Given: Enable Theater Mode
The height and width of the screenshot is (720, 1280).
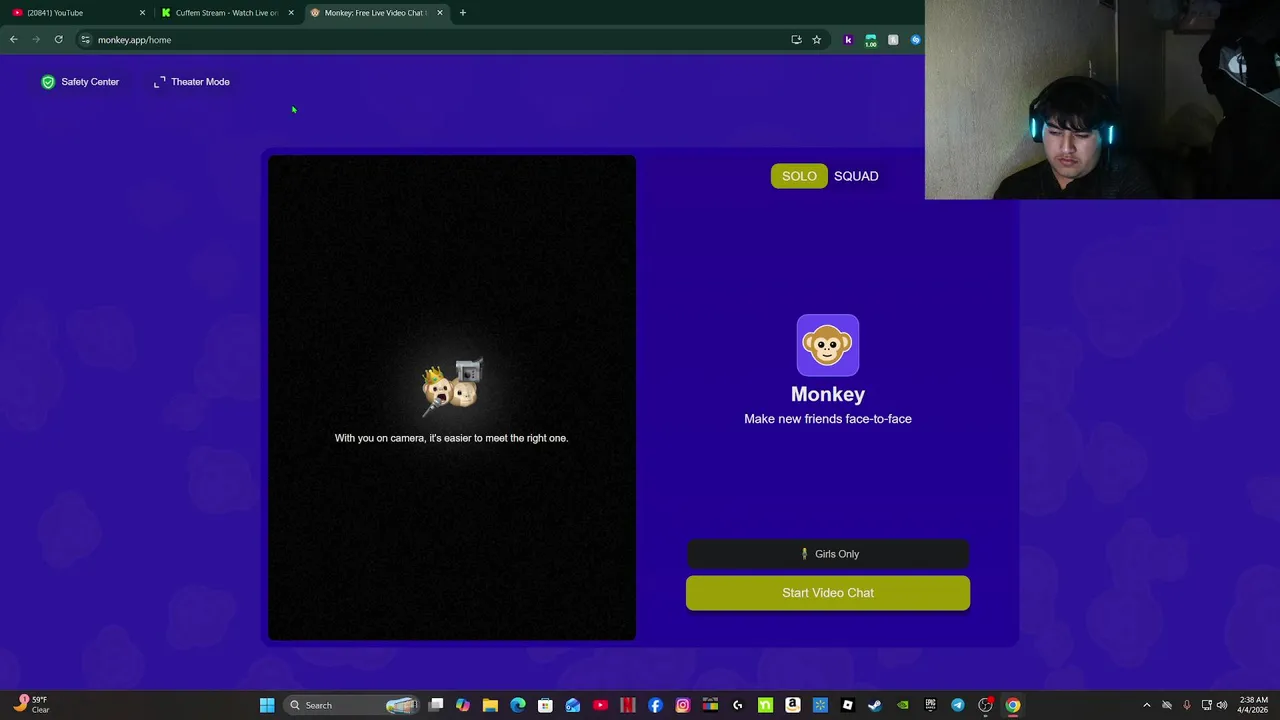Looking at the screenshot, I should coord(191,82).
